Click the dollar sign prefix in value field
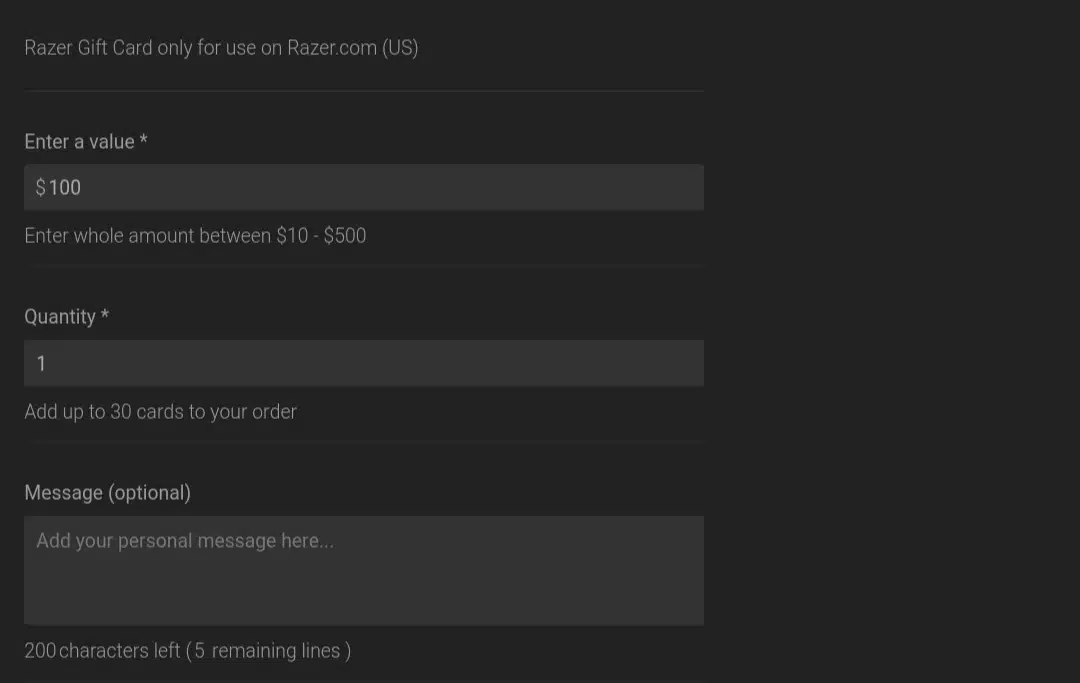Image resolution: width=1080 pixels, height=683 pixels. 41,187
